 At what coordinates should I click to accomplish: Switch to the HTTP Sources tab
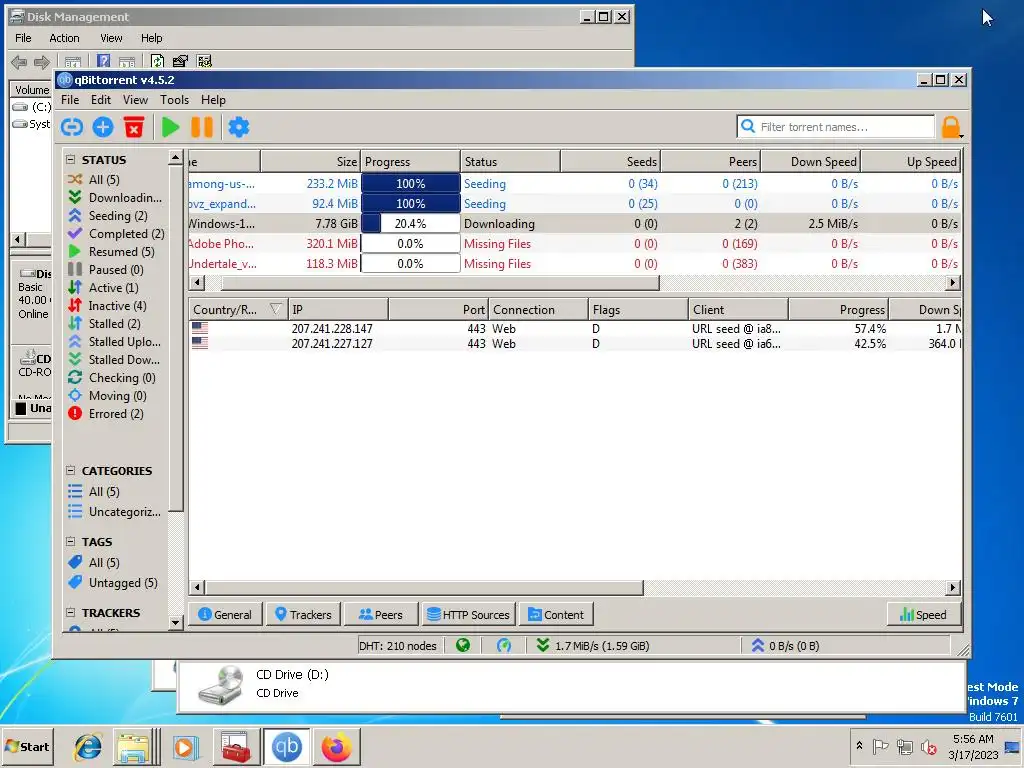click(468, 615)
